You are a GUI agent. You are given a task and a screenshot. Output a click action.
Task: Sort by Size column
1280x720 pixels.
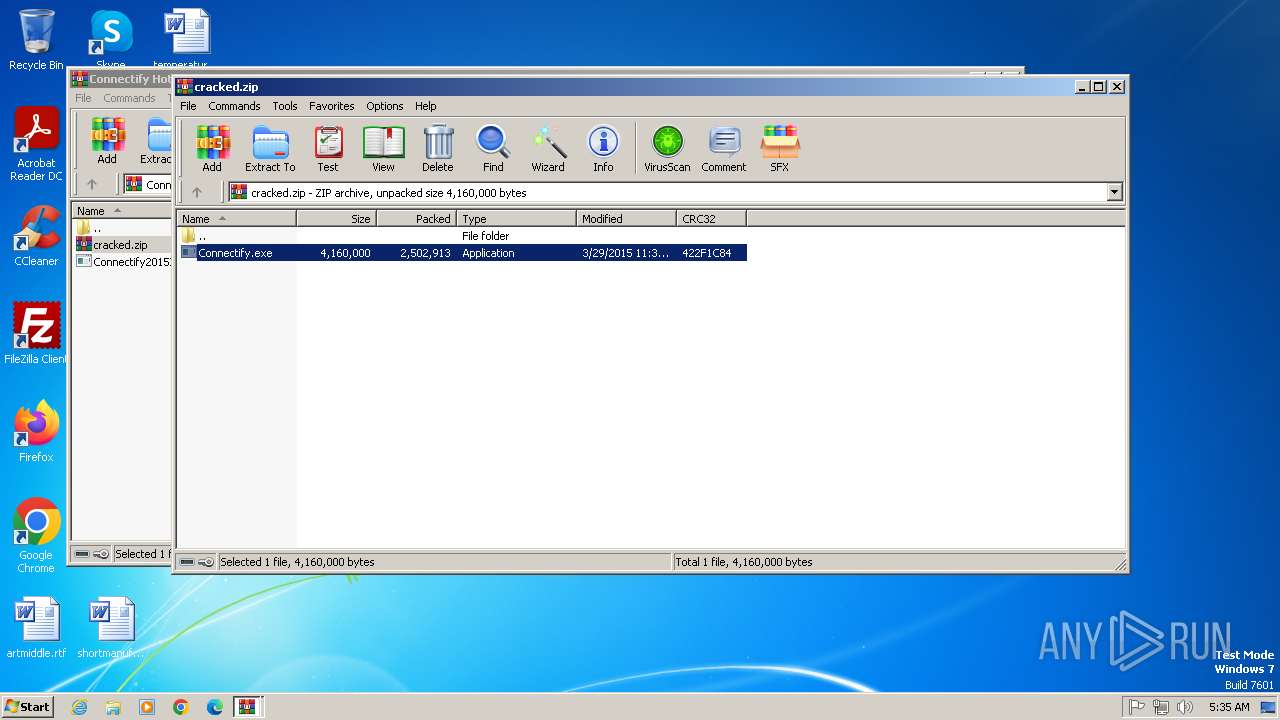tap(337, 219)
